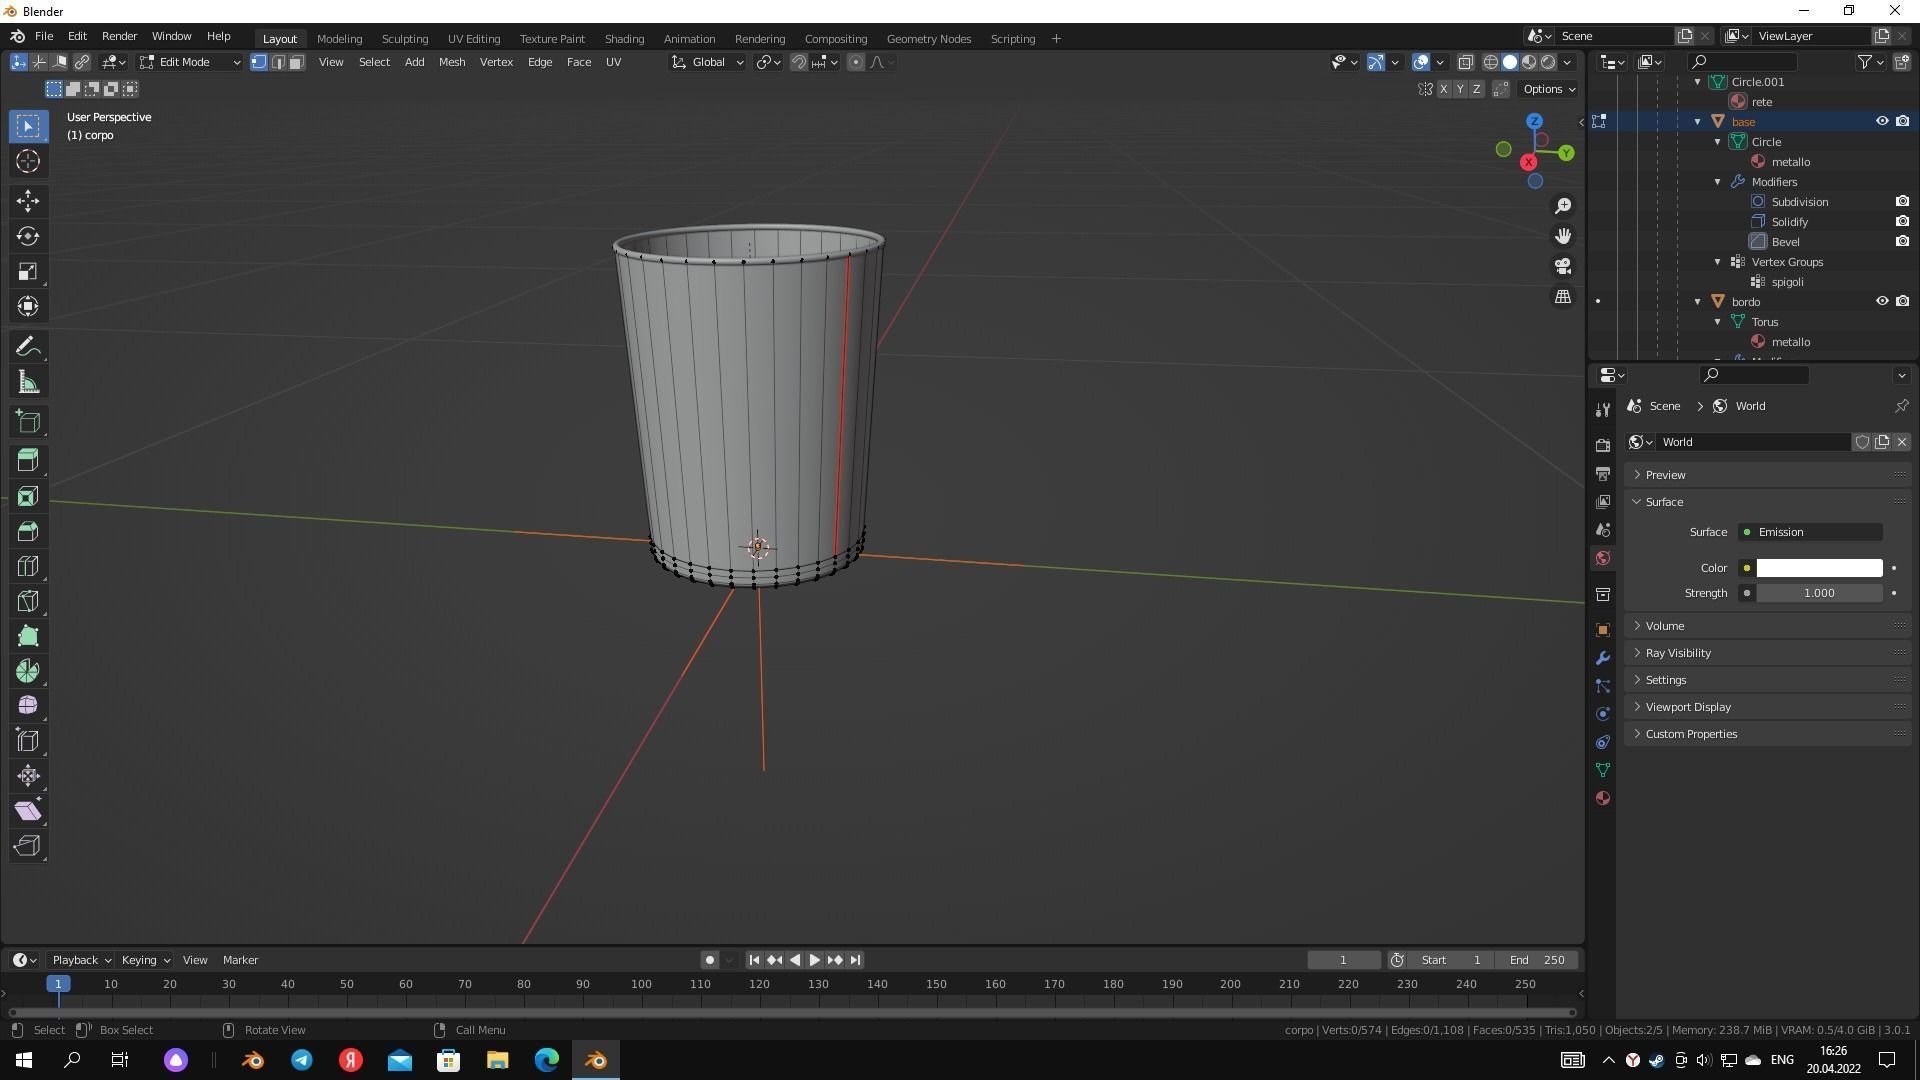This screenshot has height=1080, width=1920.
Task: Click the zoom view magnifier icon
Action: pos(1562,206)
